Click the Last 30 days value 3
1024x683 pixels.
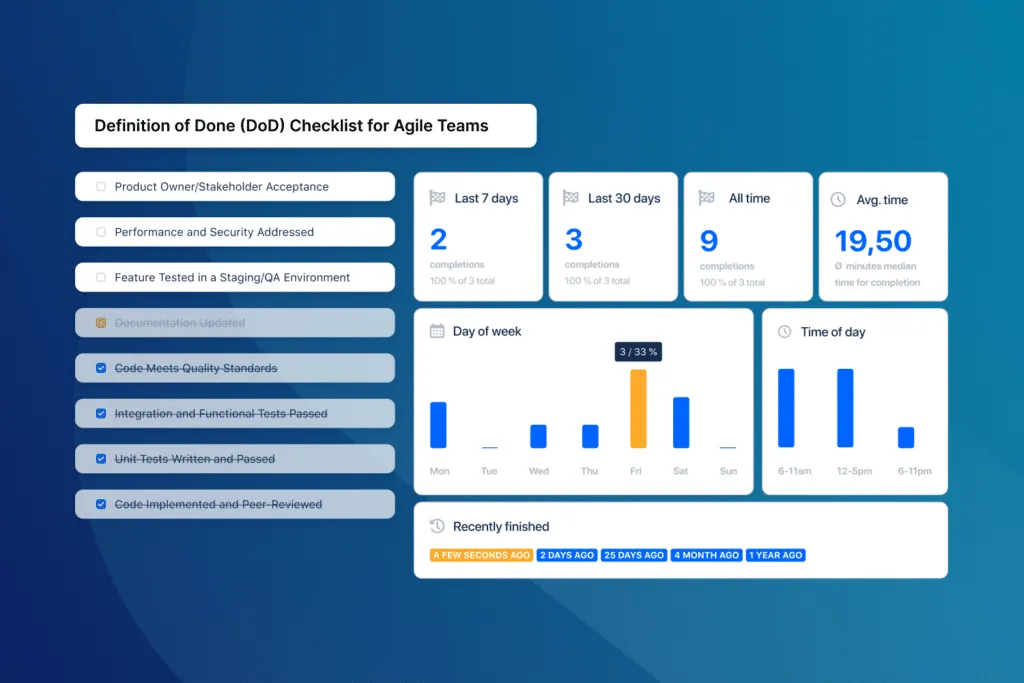pyautogui.click(x=573, y=240)
